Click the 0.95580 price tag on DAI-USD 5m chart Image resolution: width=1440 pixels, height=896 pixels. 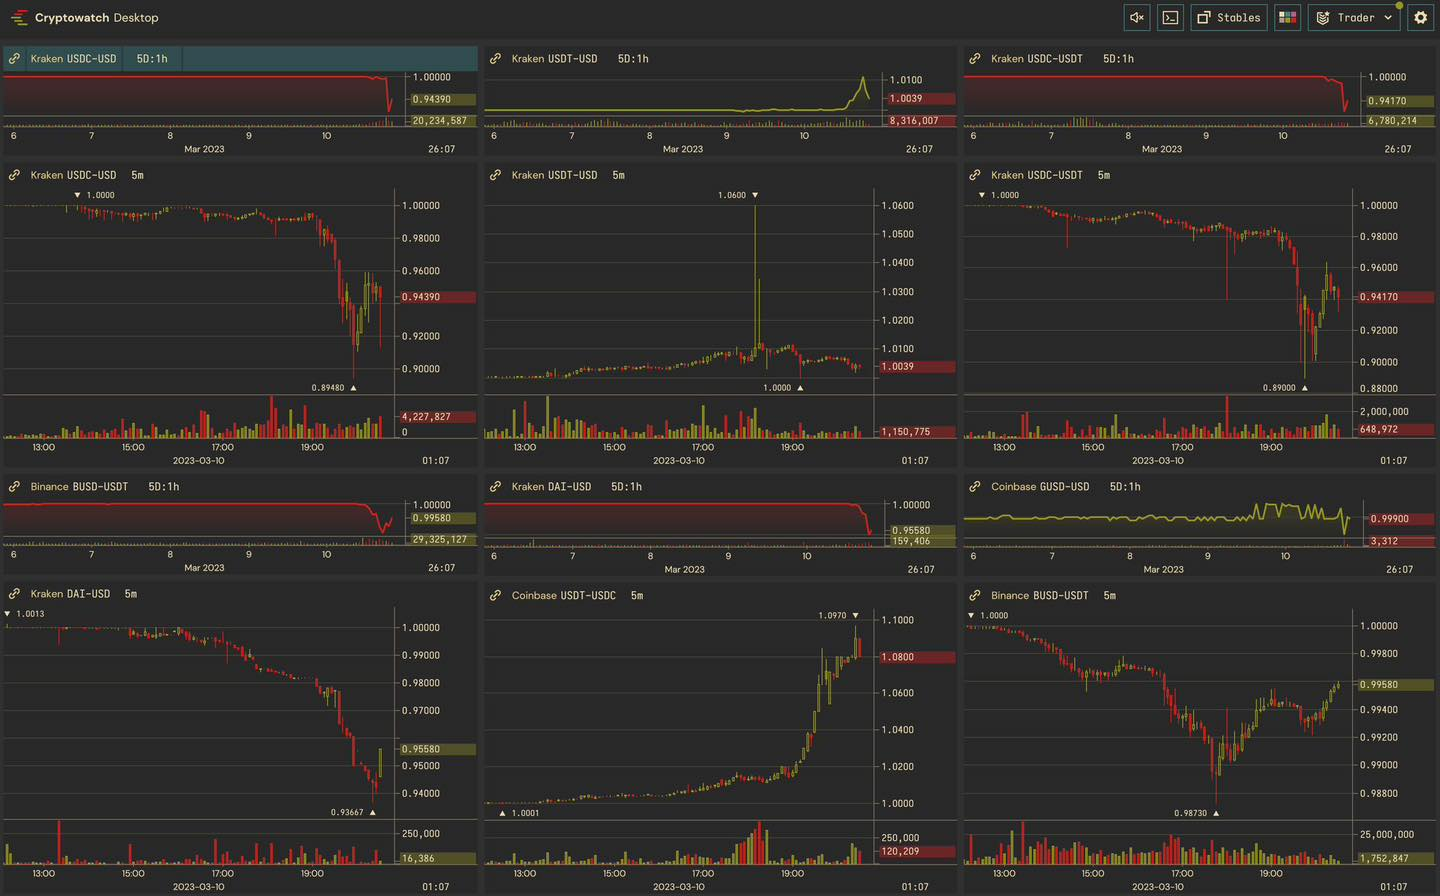pyautogui.click(x=437, y=749)
